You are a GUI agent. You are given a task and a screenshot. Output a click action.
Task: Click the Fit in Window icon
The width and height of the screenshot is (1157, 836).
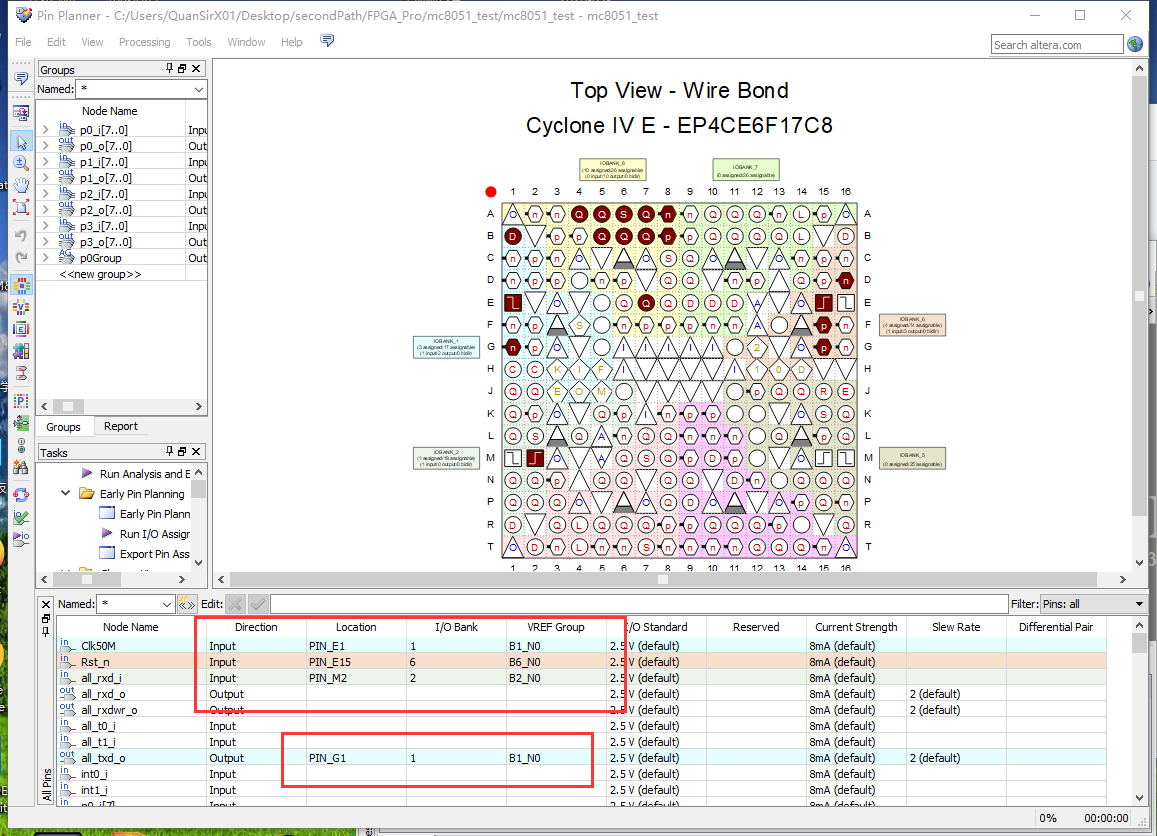click(x=21, y=206)
